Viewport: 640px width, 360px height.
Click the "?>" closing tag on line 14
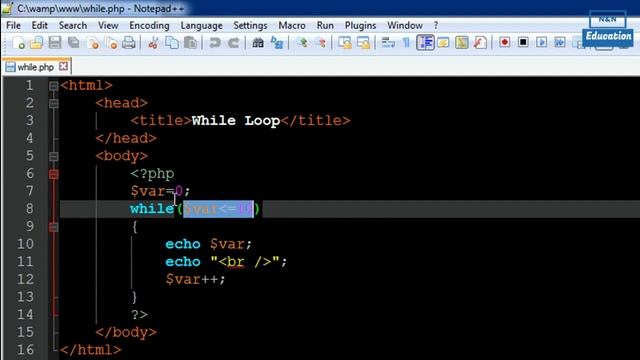pos(139,315)
